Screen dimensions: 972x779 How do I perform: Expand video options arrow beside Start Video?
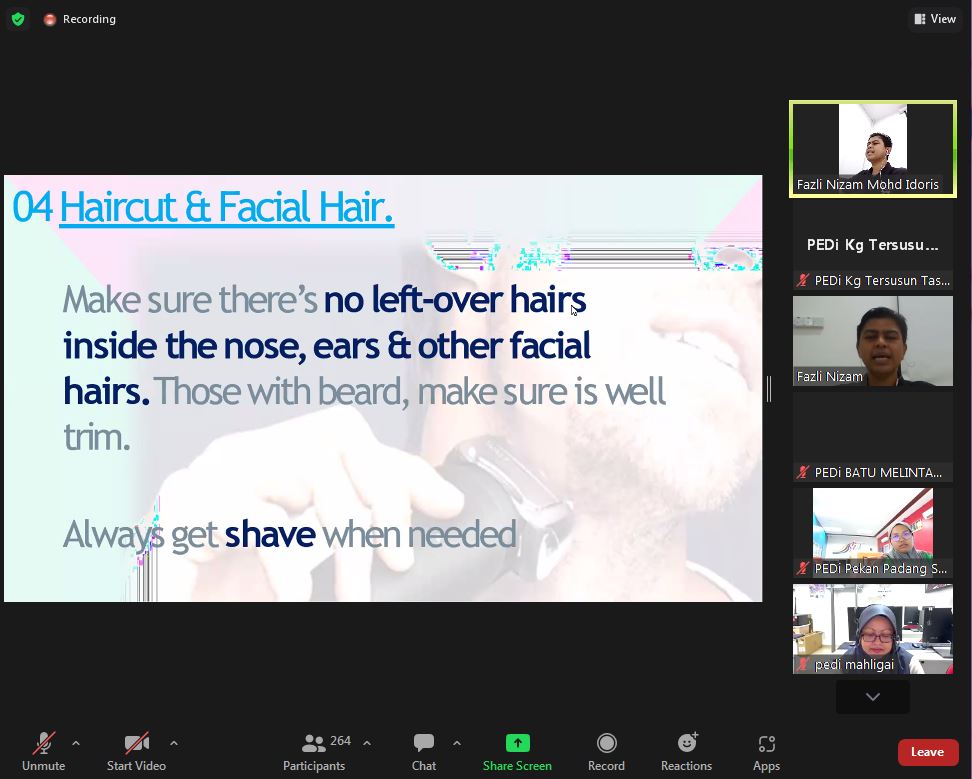pos(174,743)
